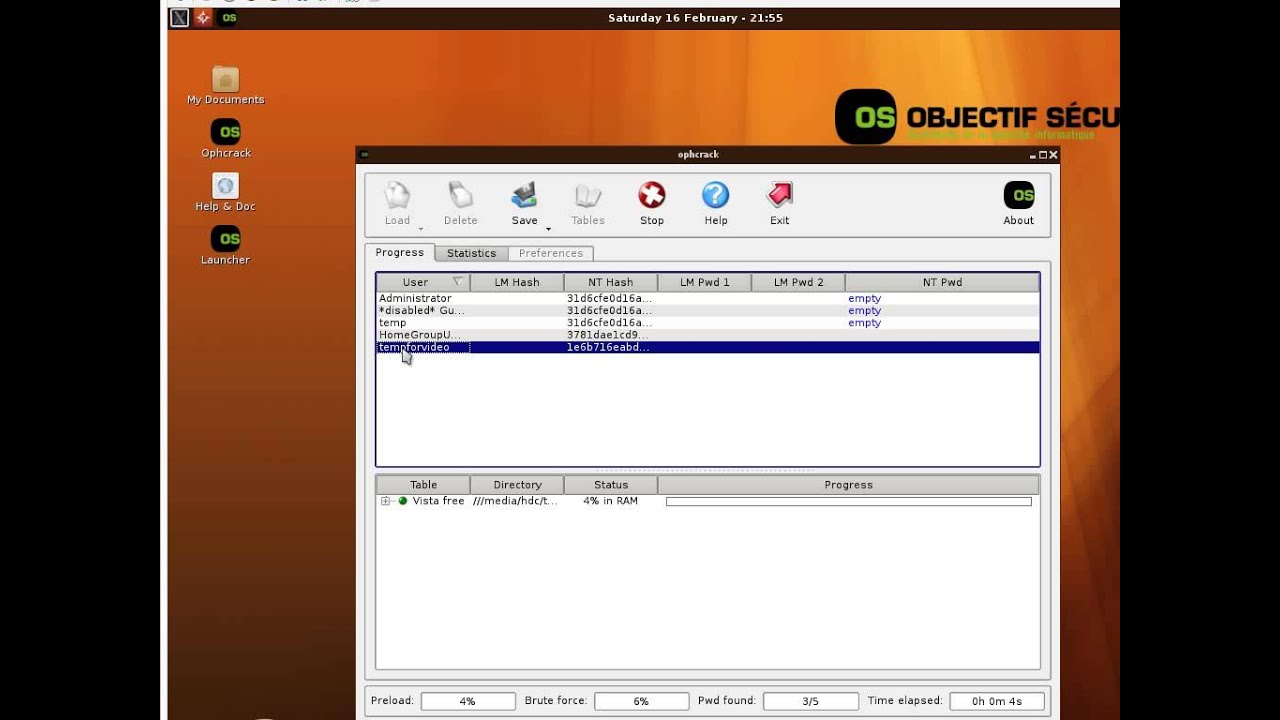This screenshot has width=1280, height=720.
Task: Open My Documents desktop folder icon
Action: pos(225,79)
